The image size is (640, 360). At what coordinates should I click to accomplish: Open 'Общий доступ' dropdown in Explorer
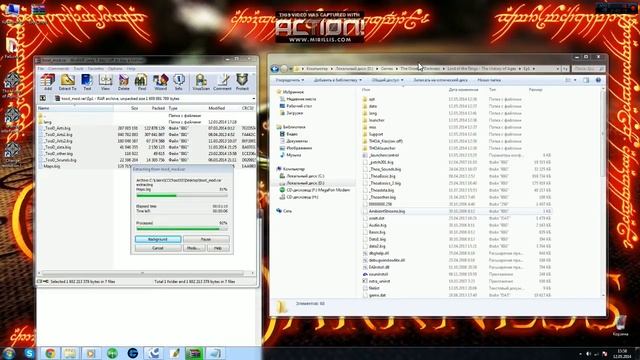[x=387, y=80]
